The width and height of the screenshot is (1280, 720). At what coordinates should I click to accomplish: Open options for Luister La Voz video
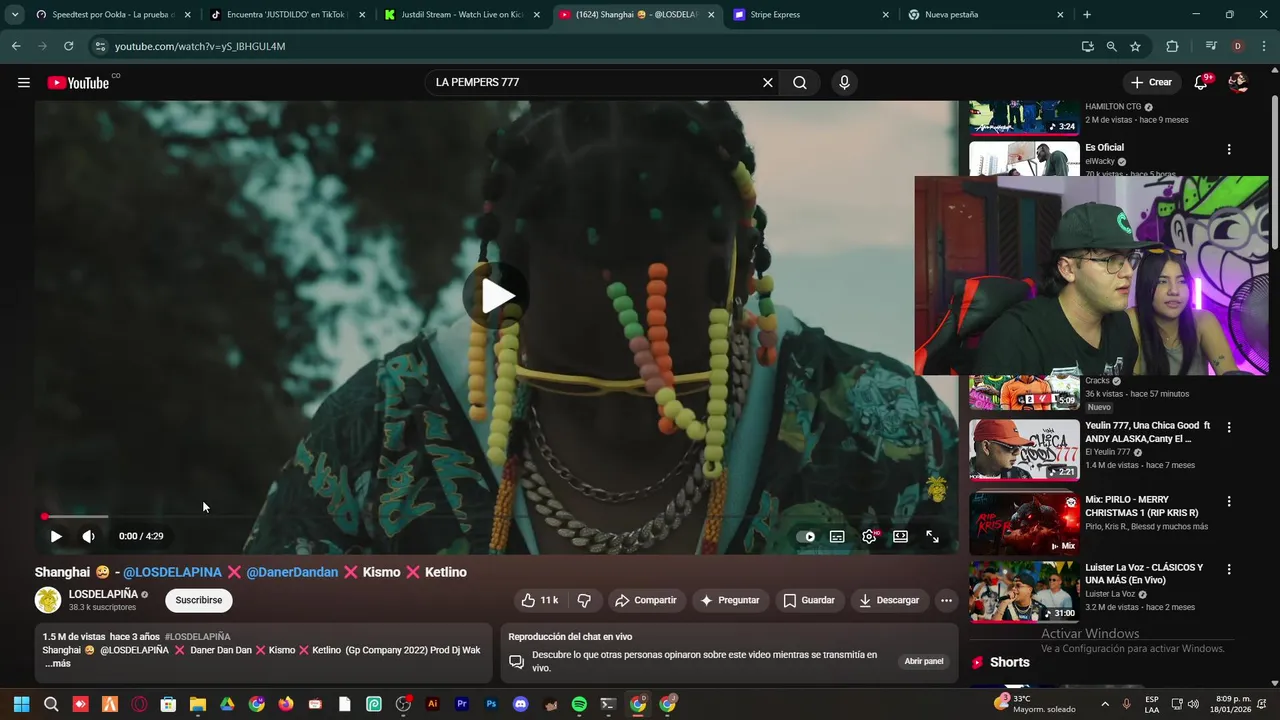coord(1229,569)
